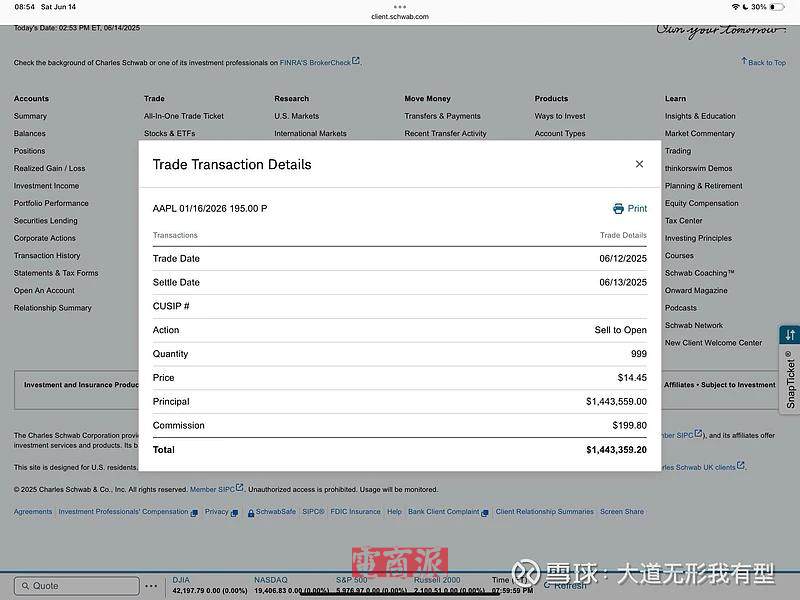Open the SchwabSafe link
800x600 pixels.
(x=271, y=512)
